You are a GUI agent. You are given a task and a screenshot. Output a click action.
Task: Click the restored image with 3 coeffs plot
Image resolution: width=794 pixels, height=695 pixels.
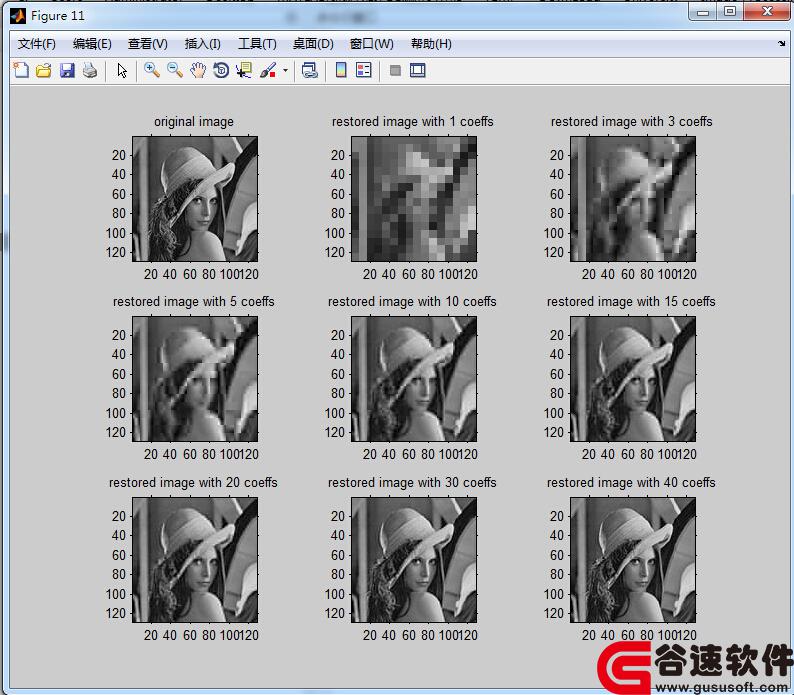[633, 199]
